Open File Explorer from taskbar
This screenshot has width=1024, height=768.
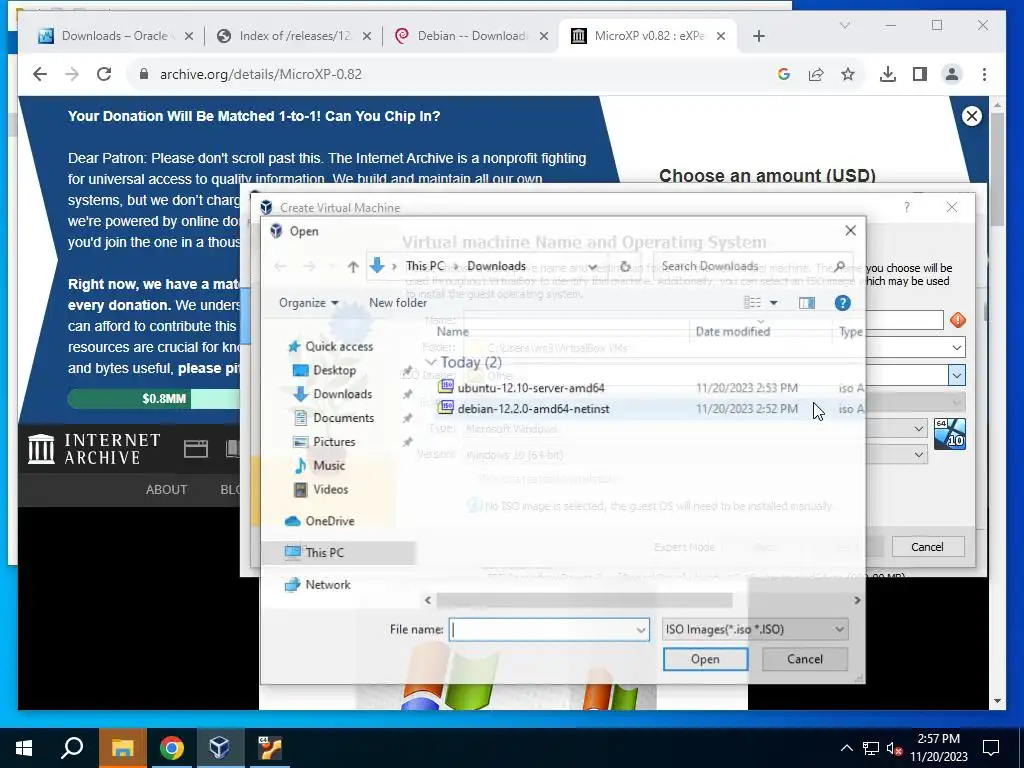122,748
